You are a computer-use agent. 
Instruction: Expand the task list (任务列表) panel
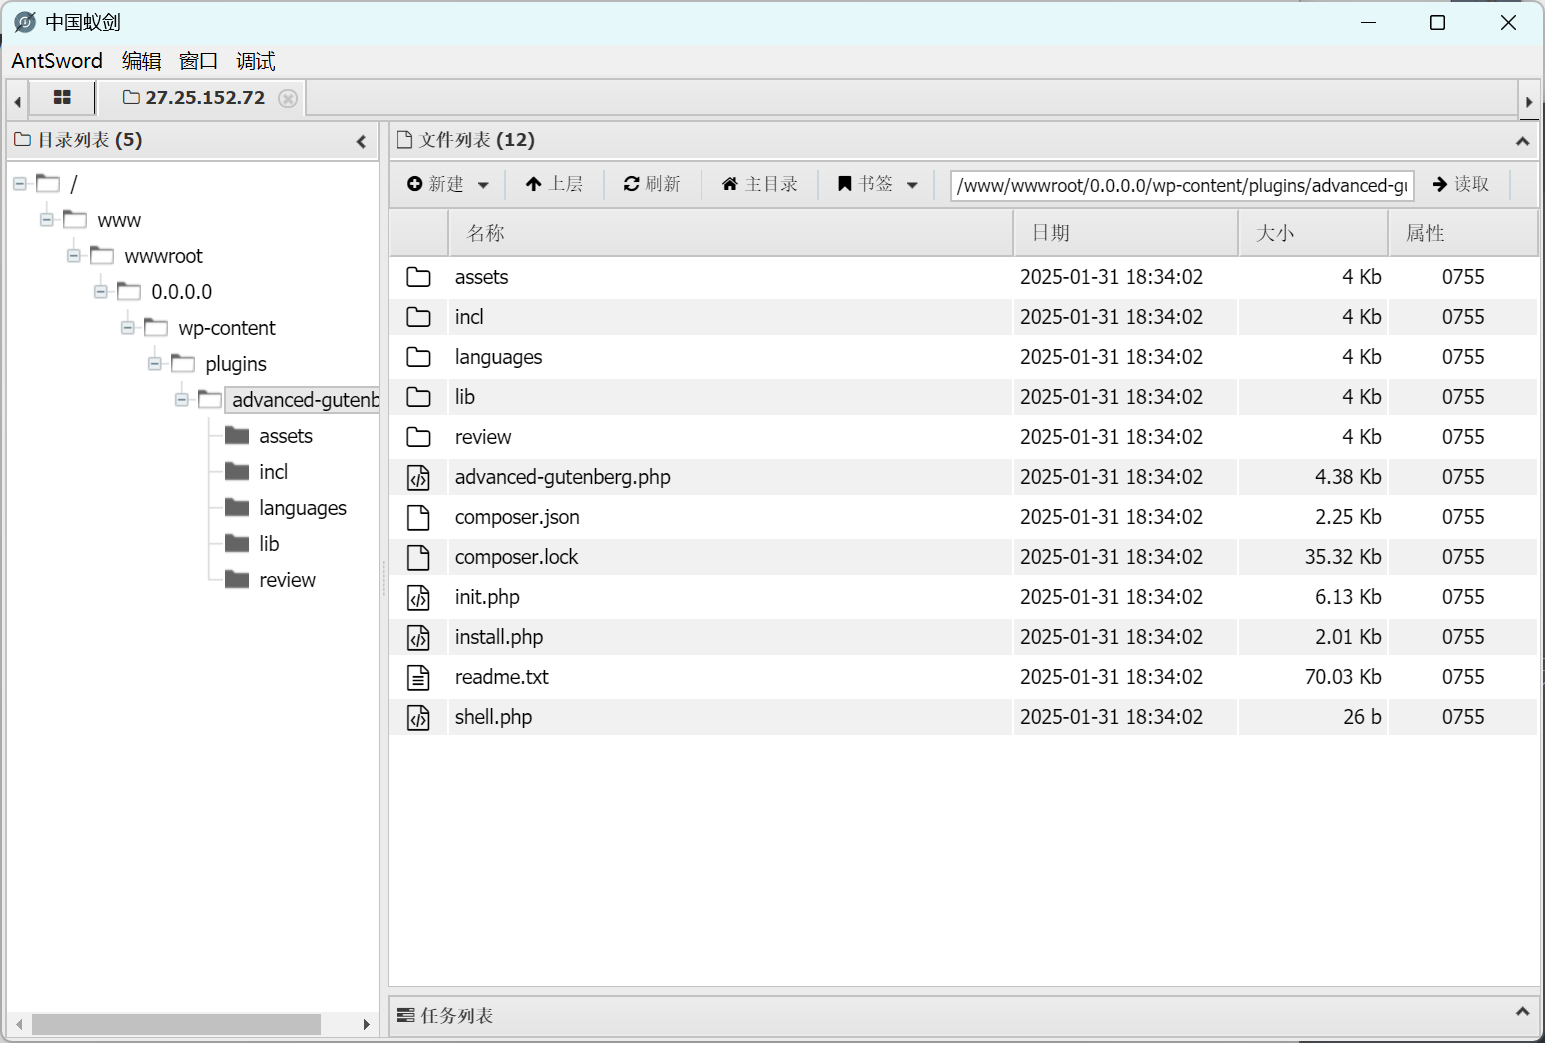tap(1521, 1013)
